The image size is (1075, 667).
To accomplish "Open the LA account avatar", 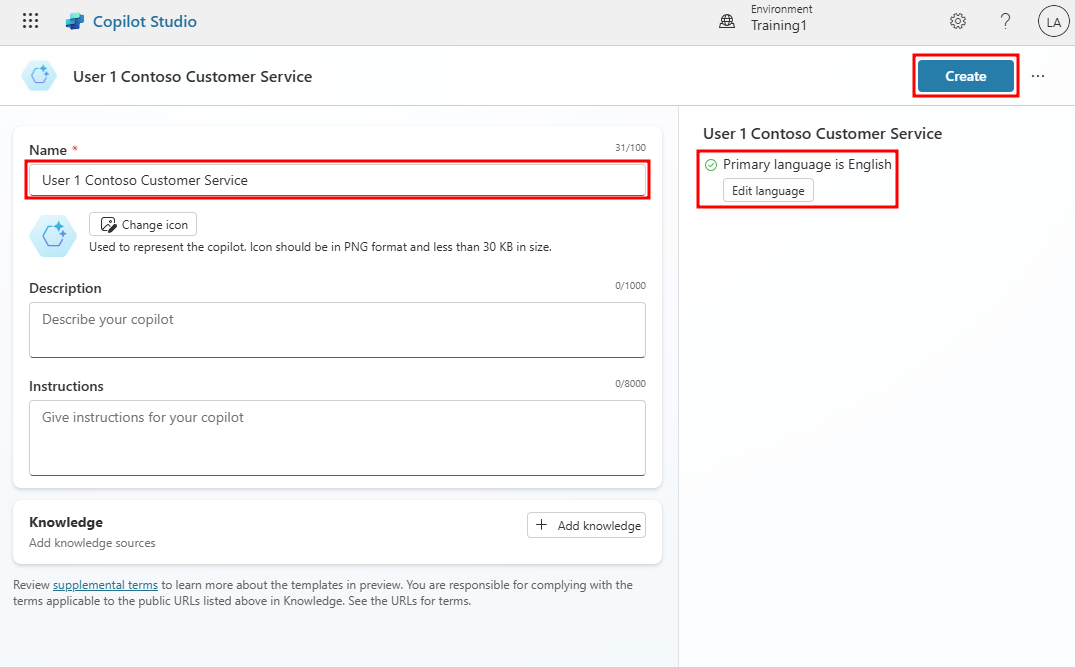I will 1054,22.
